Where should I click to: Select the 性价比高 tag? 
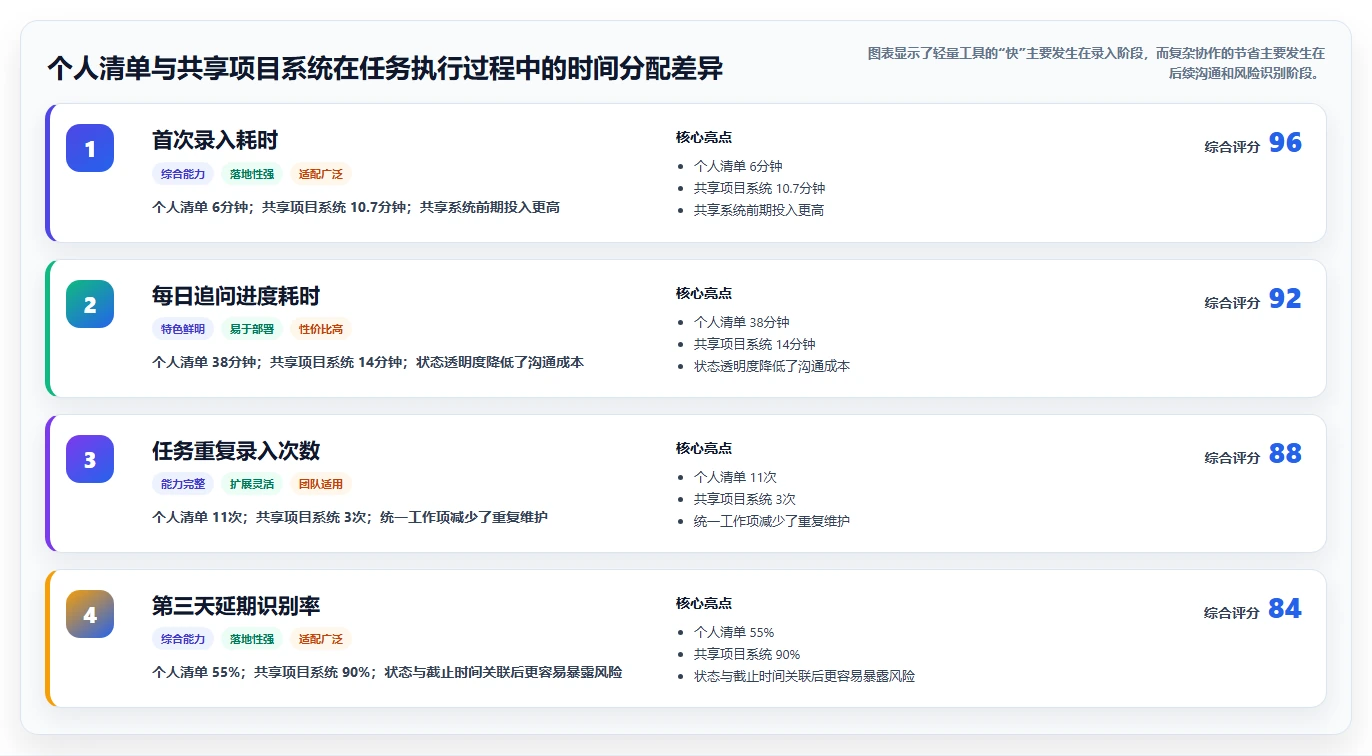tap(321, 329)
